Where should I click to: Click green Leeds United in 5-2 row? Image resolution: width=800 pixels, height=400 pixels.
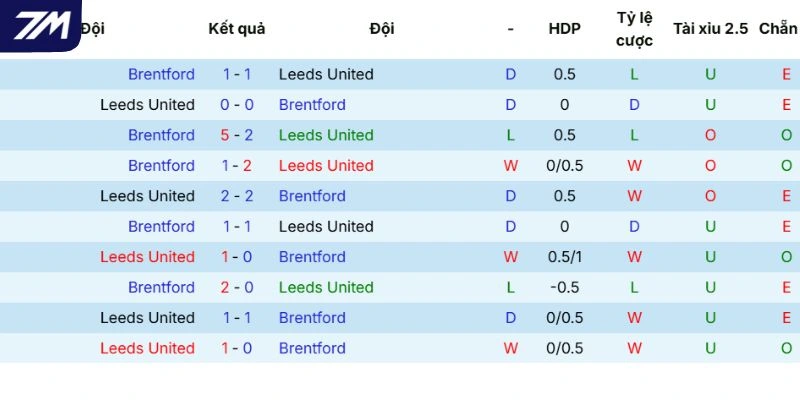326,135
